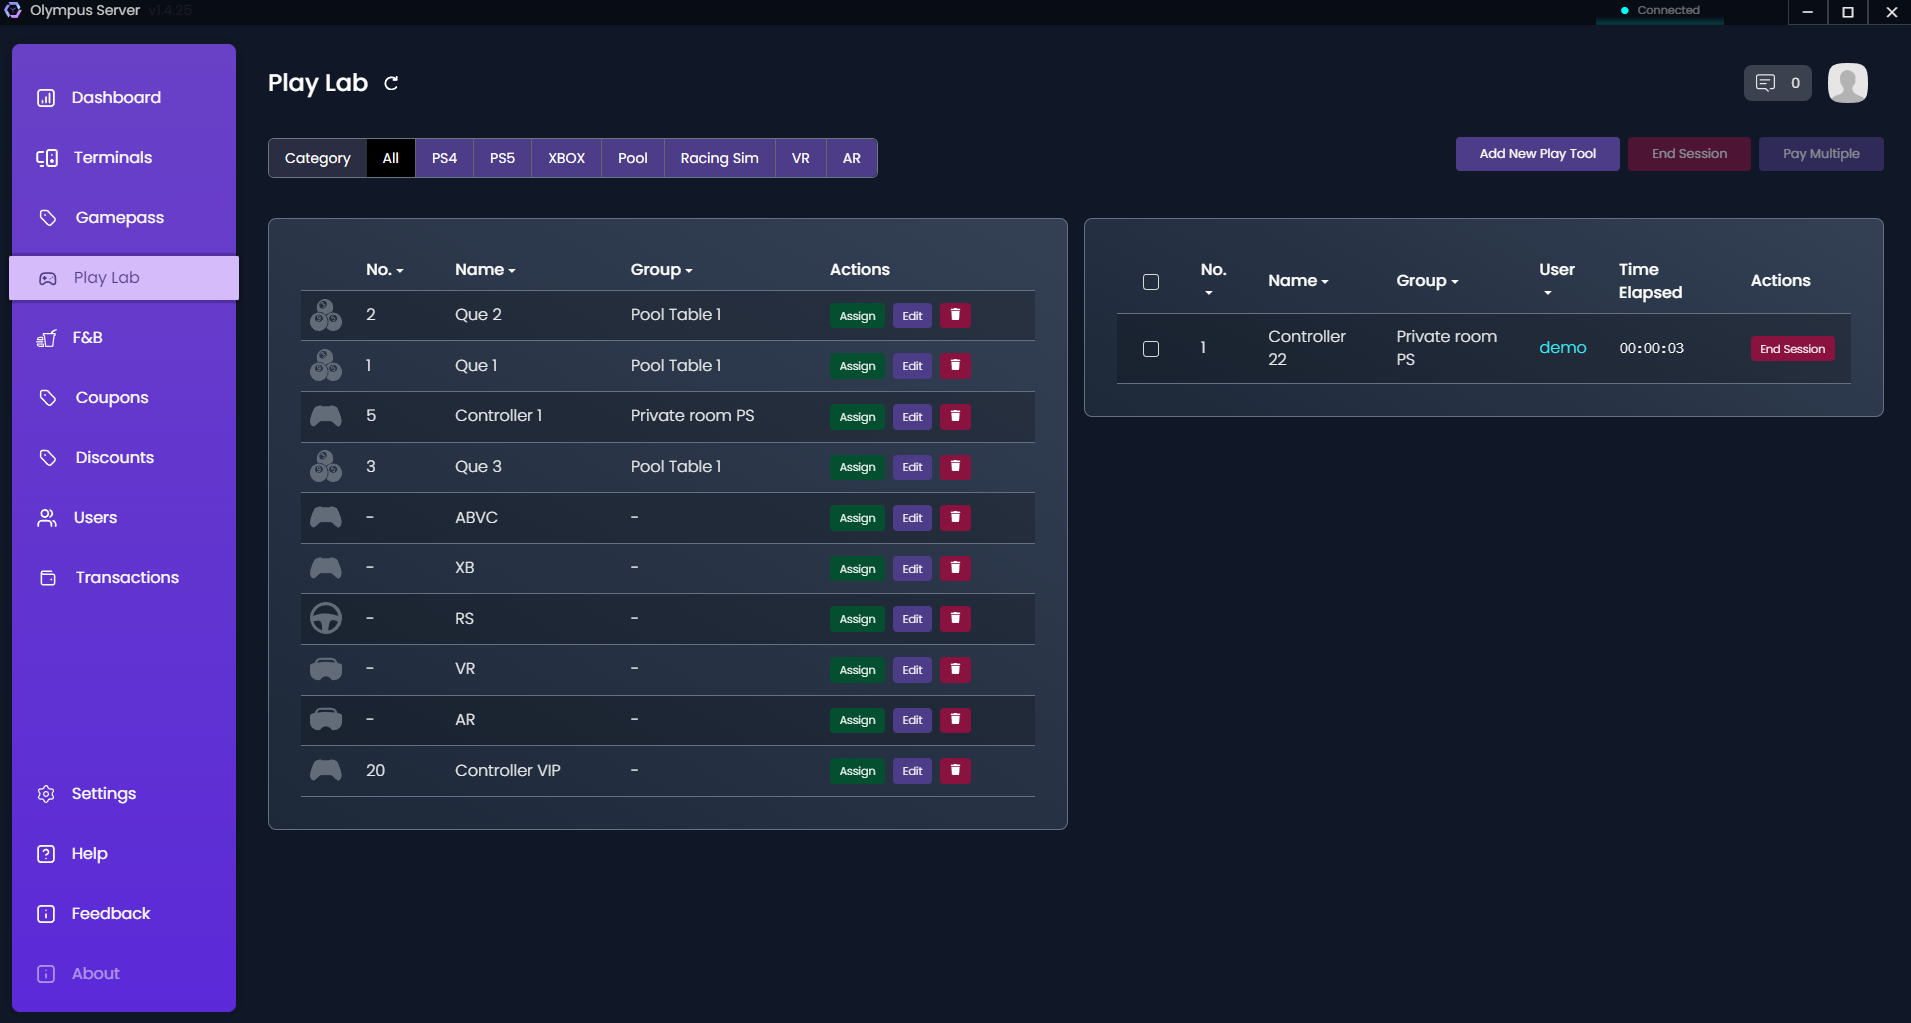1911x1023 pixels.
Task: Click the user profile avatar
Action: pos(1847,83)
